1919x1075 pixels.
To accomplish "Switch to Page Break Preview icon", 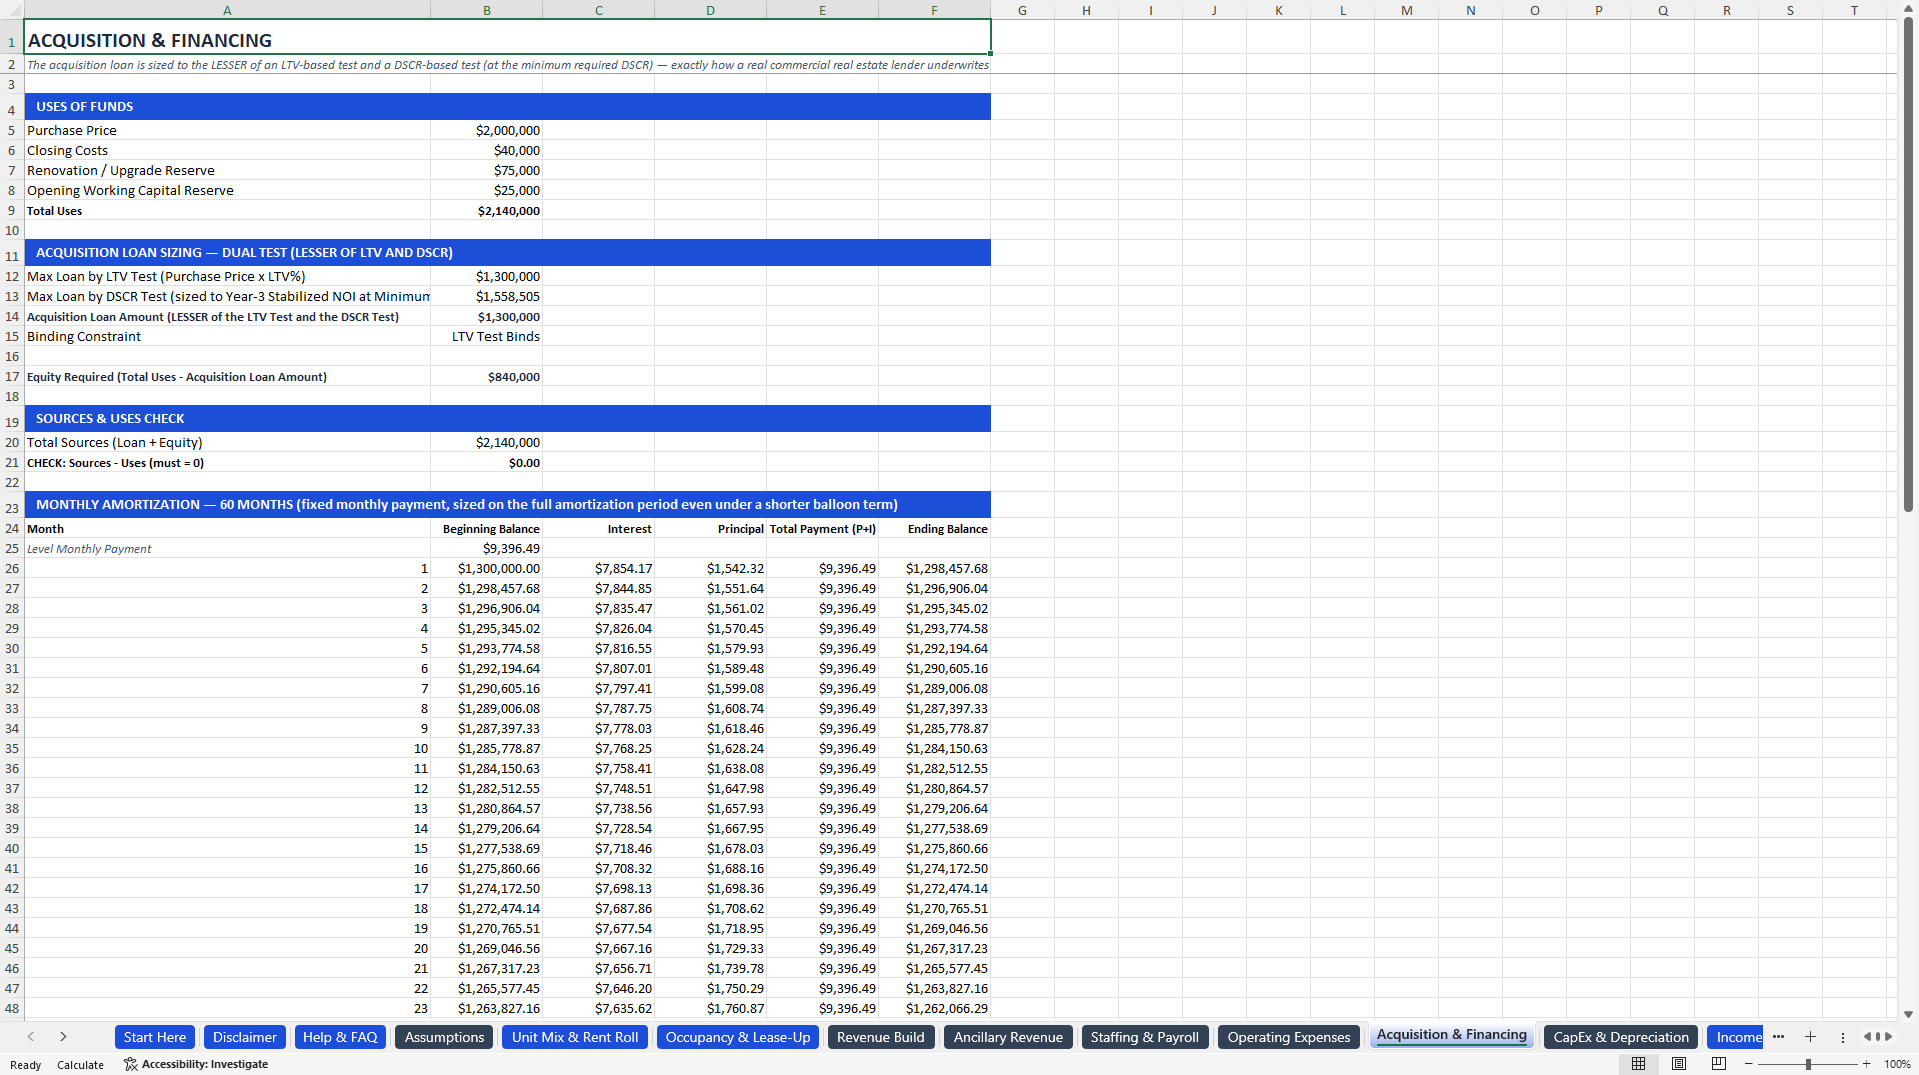I will click(x=1719, y=1064).
